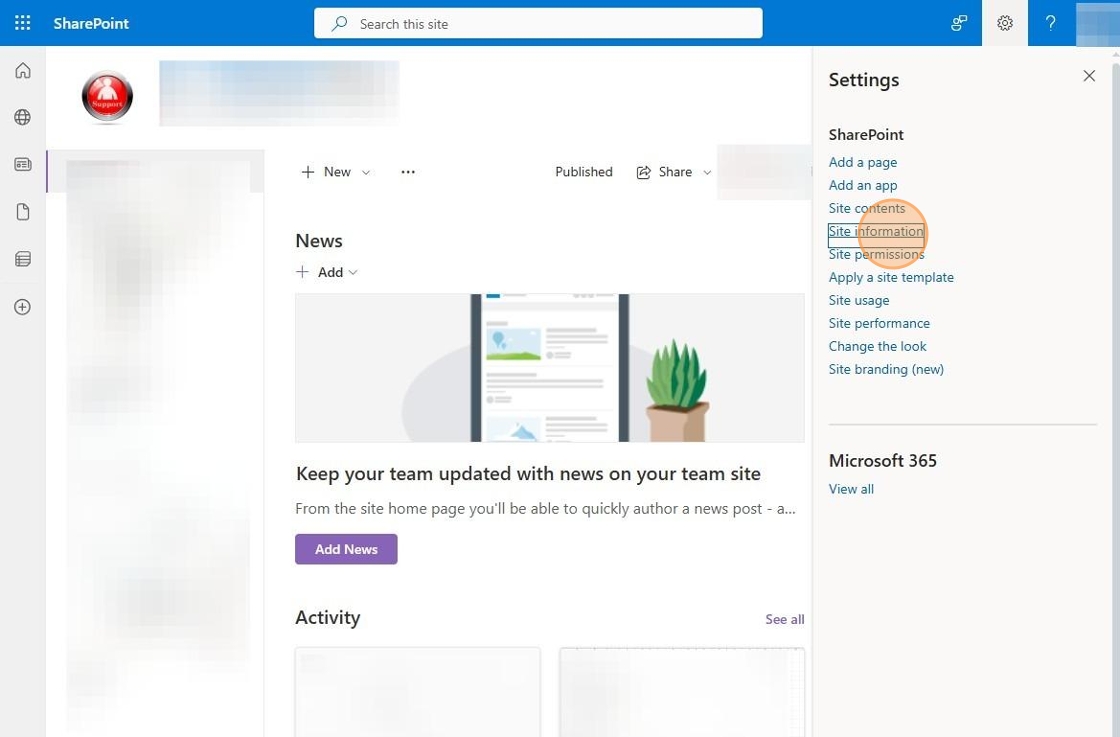Viewport: 1120px width, 737px height.
Task: Click the red Support site logo
Action: 107,96
